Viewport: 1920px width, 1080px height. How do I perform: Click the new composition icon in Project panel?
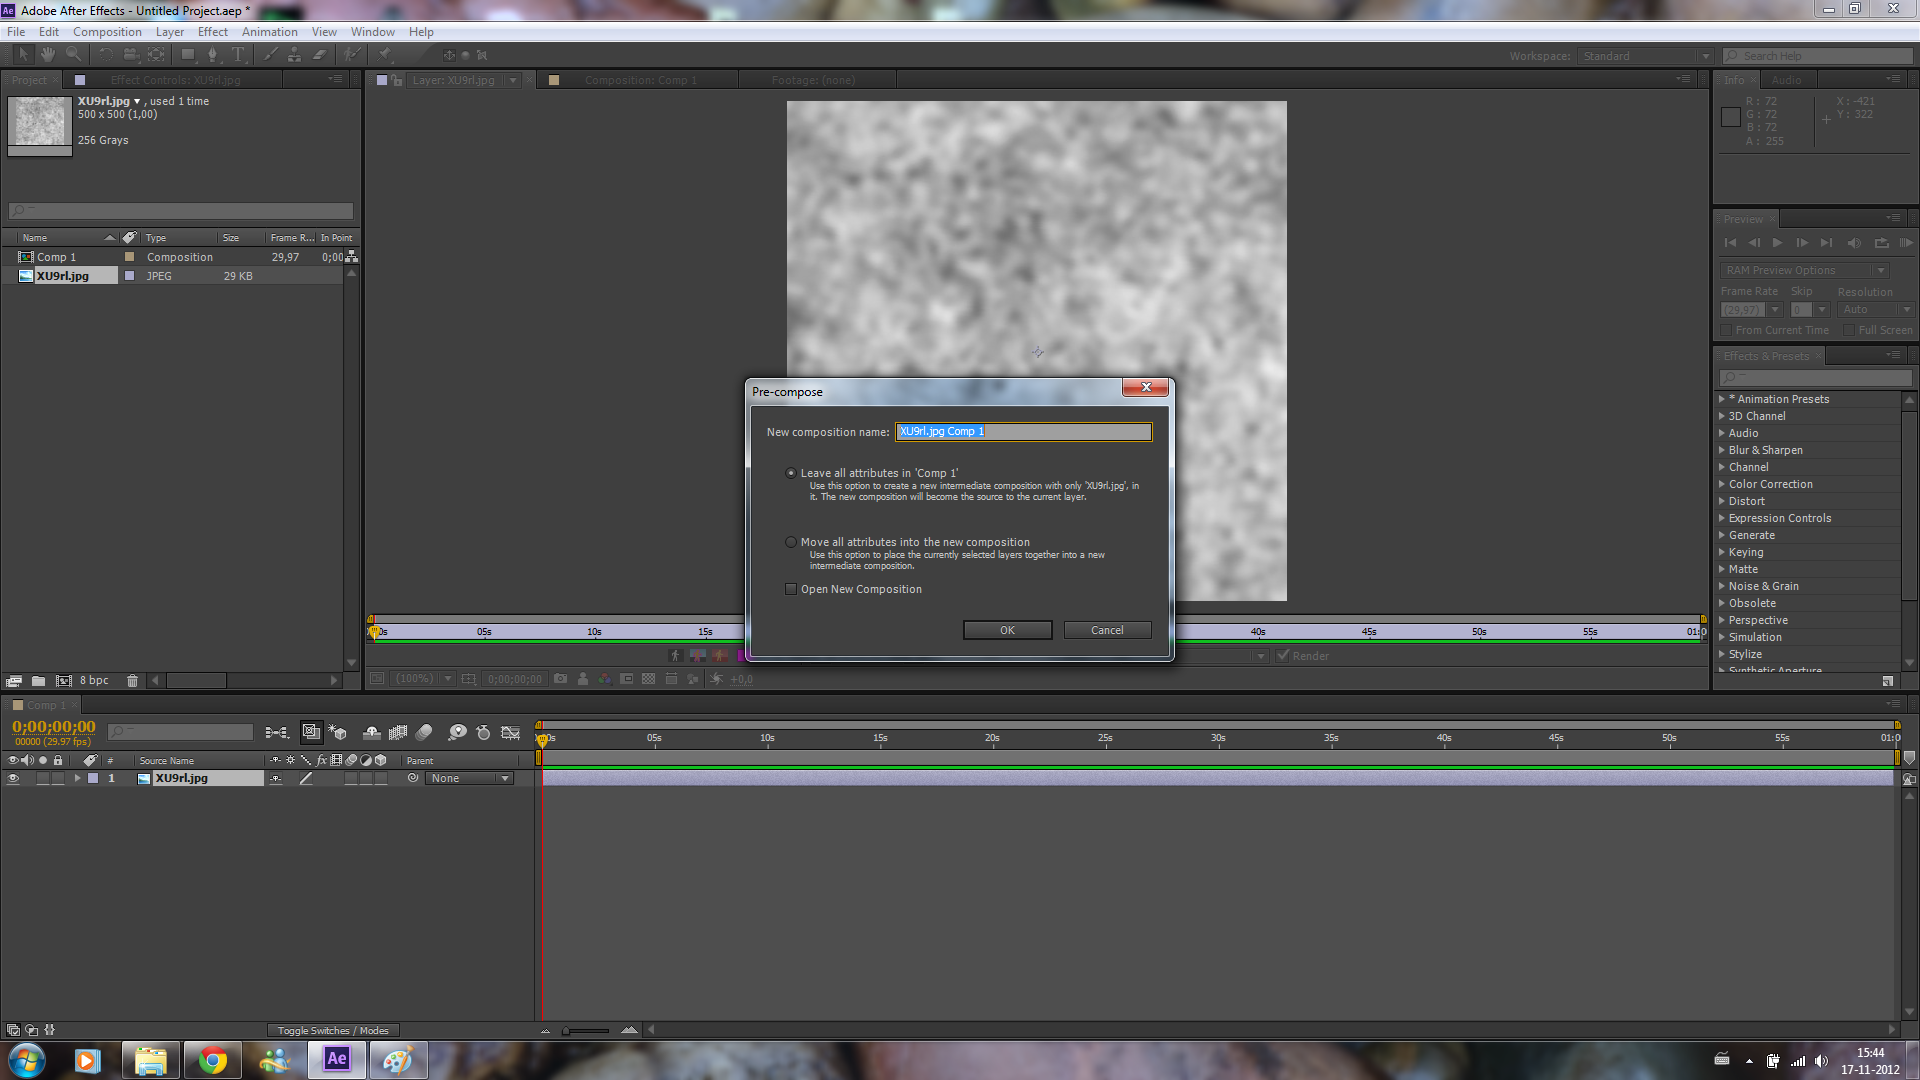(x=63, y=681)
